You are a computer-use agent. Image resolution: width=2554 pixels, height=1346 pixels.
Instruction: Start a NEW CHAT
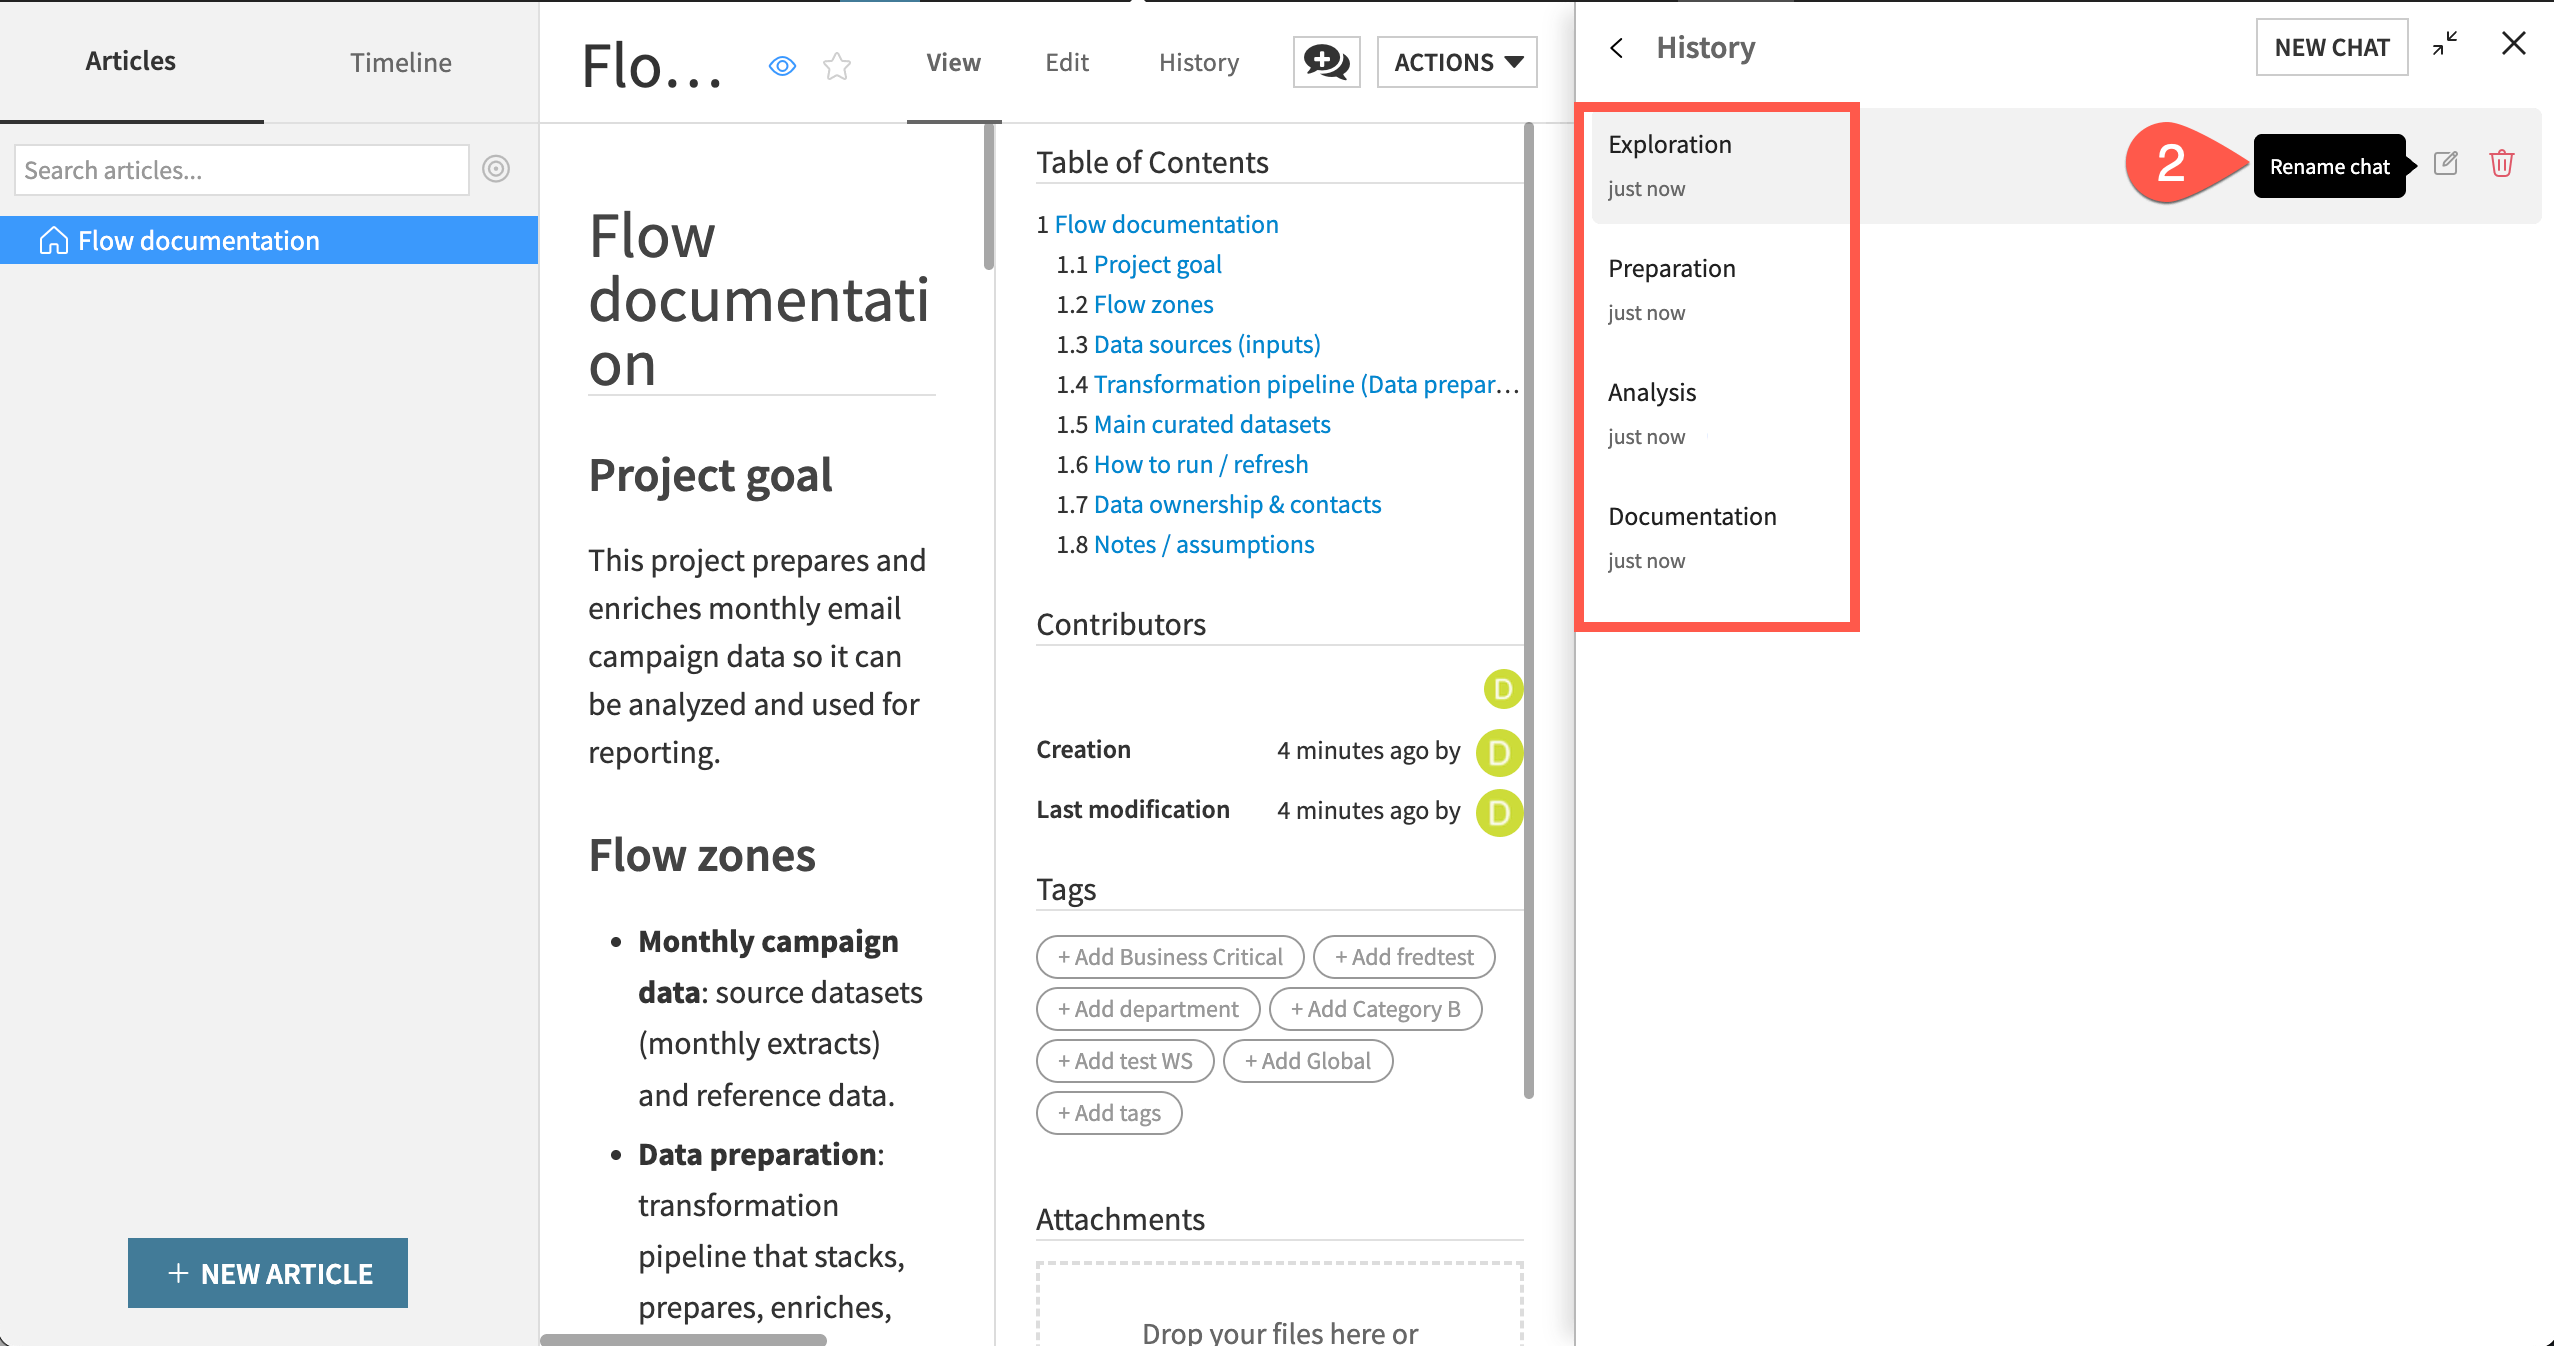2331,47
